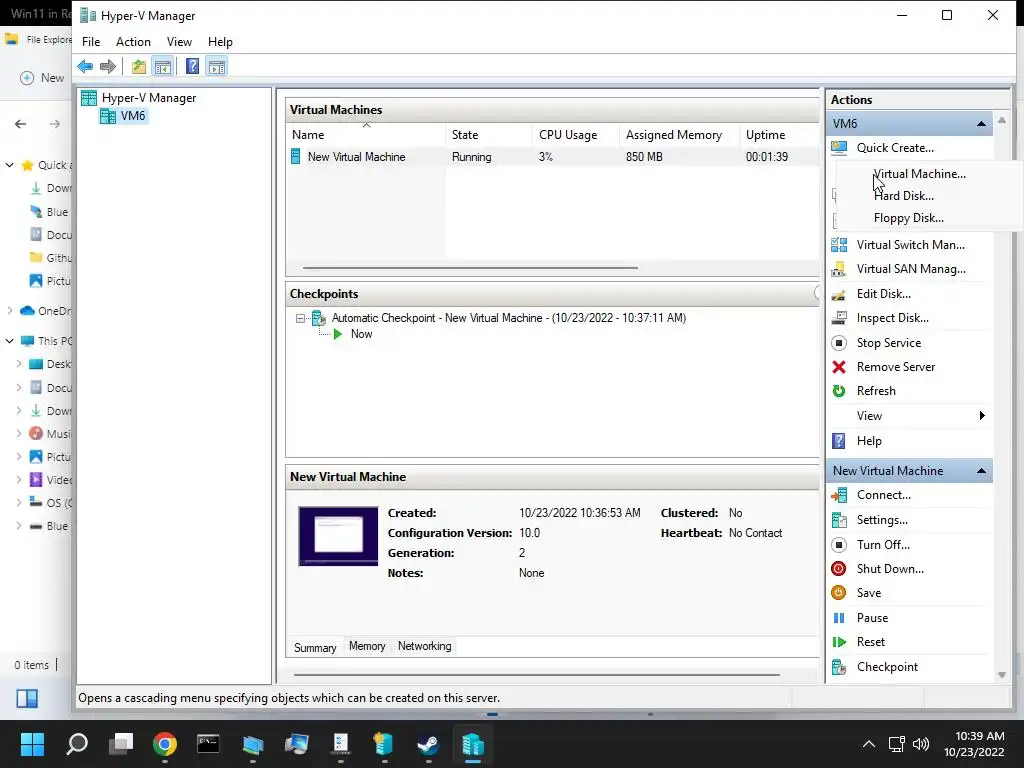Open the View menu
The height and width of the screenshot is (768, 1024).
pos(179,42)
